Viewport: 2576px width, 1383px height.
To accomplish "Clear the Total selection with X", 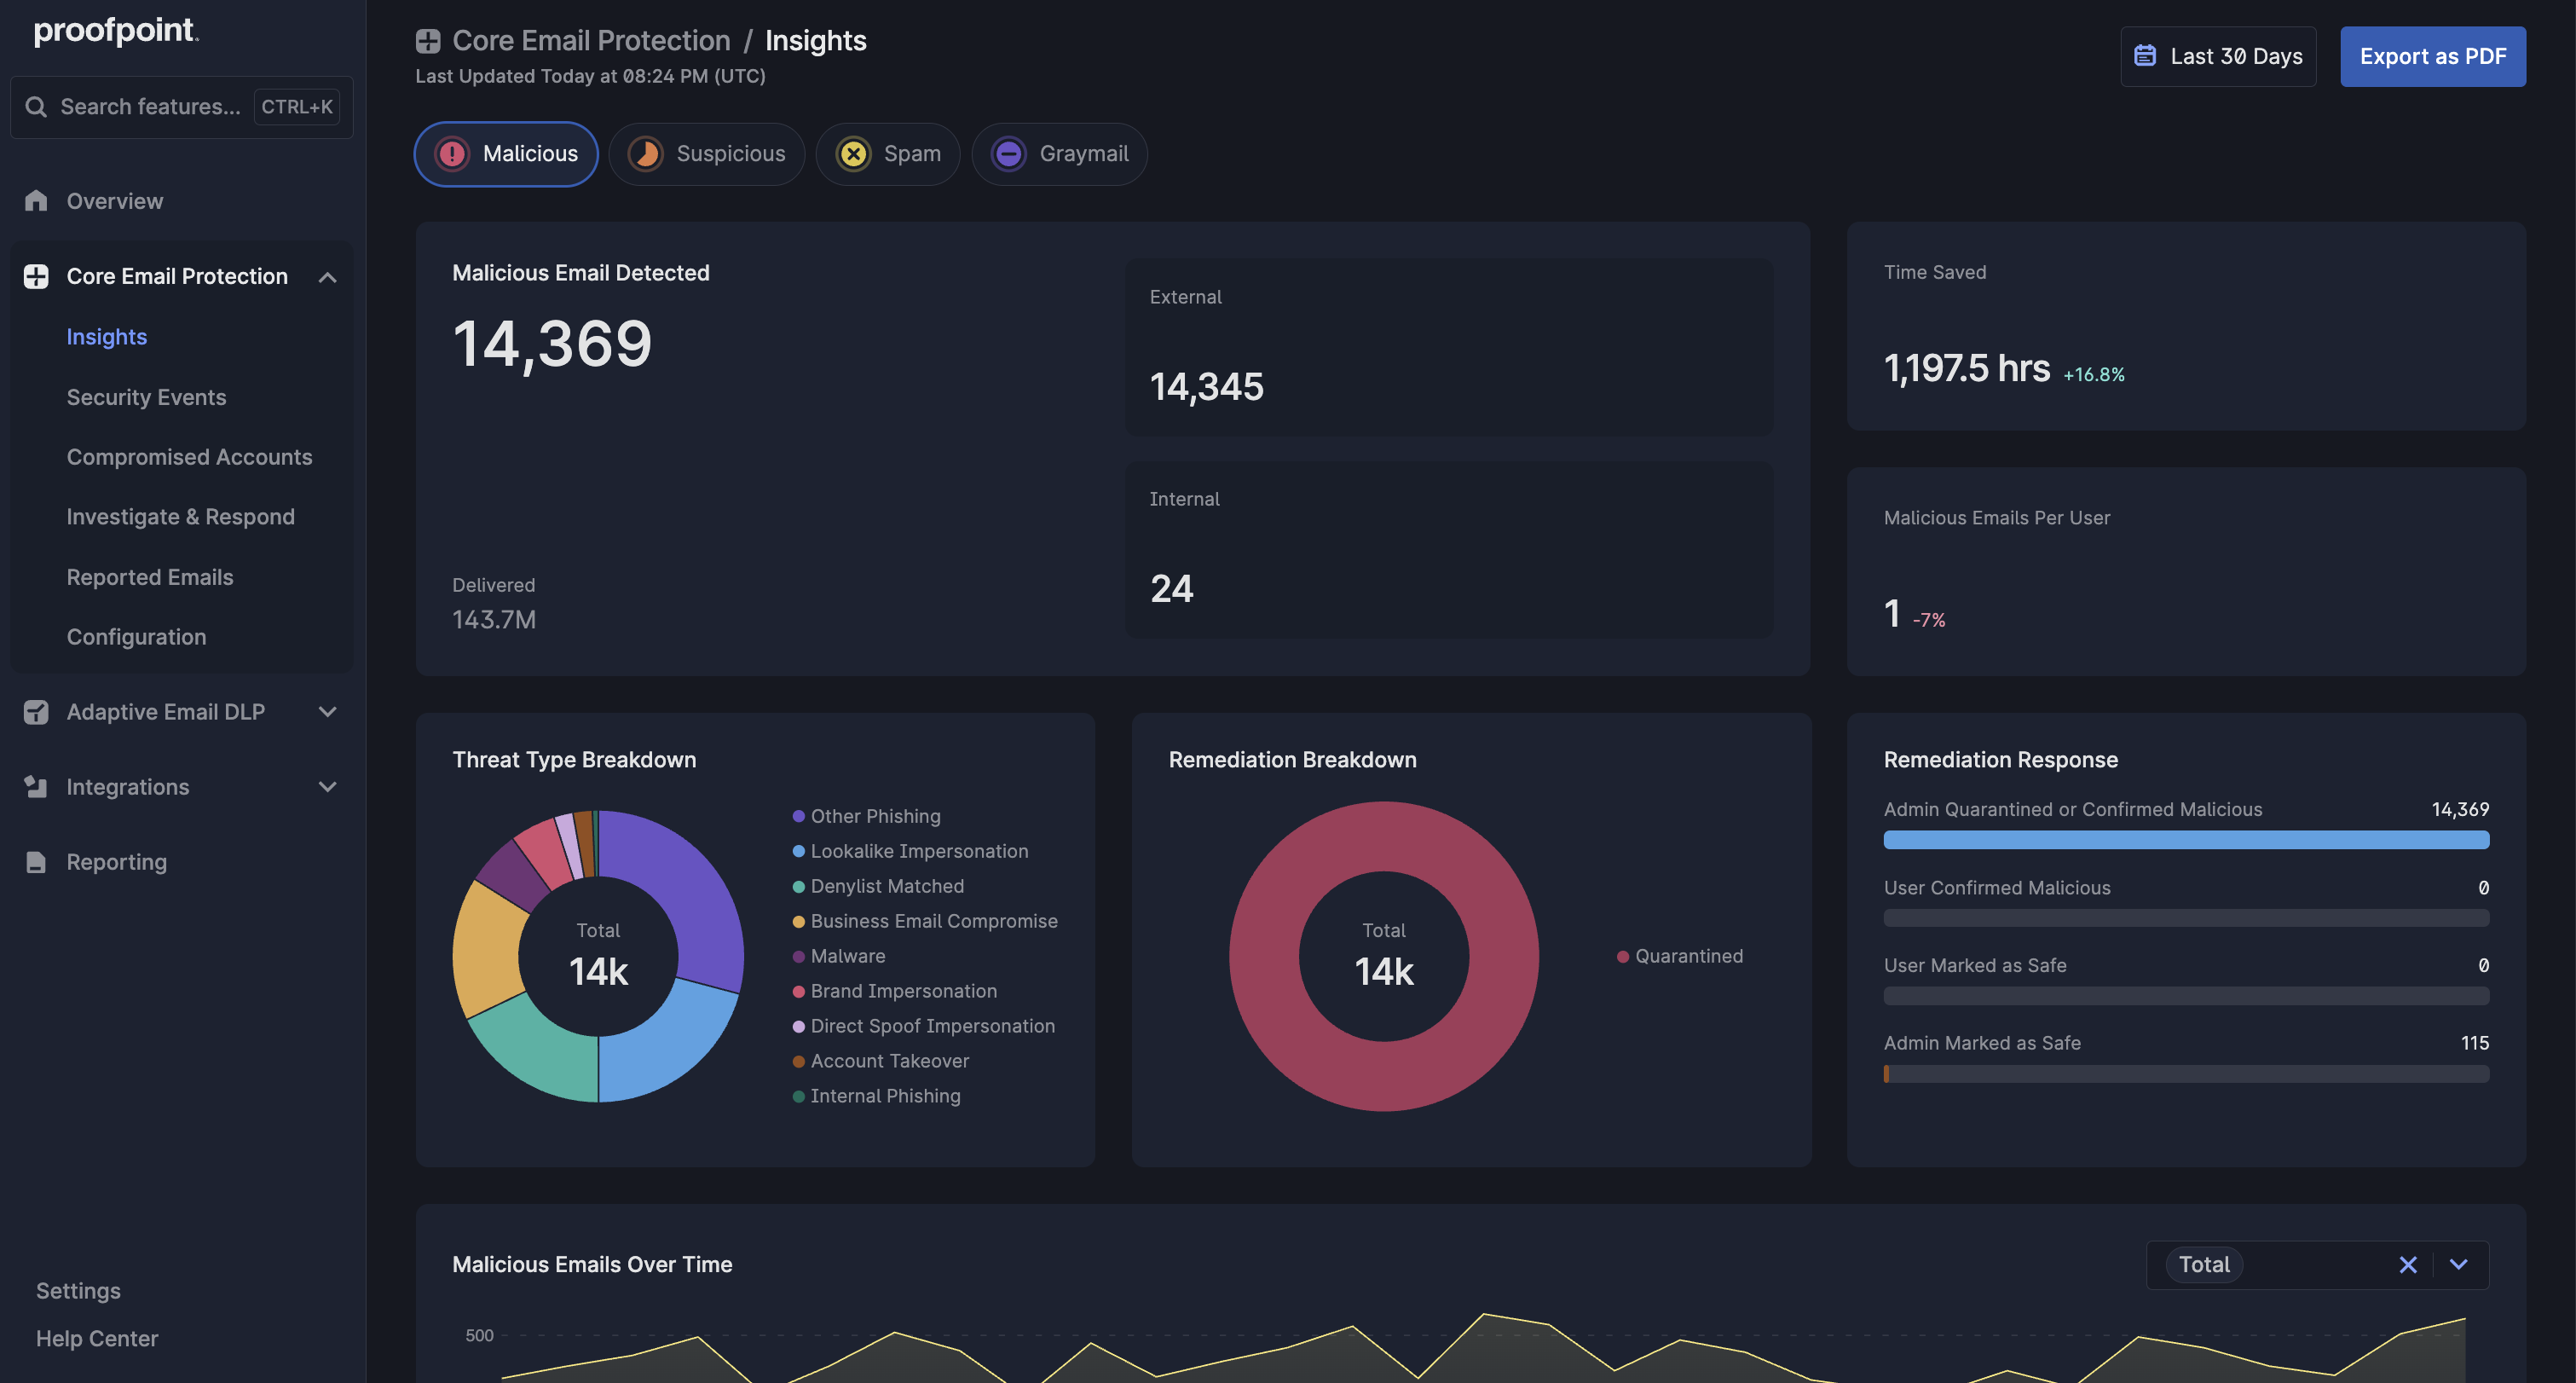I will (2407, 1265).
